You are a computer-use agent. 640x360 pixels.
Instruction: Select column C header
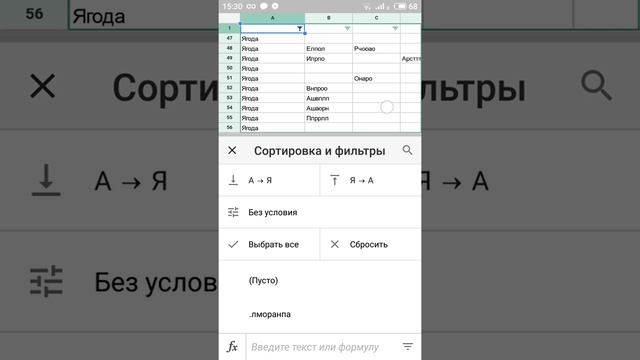coord(376,18)
